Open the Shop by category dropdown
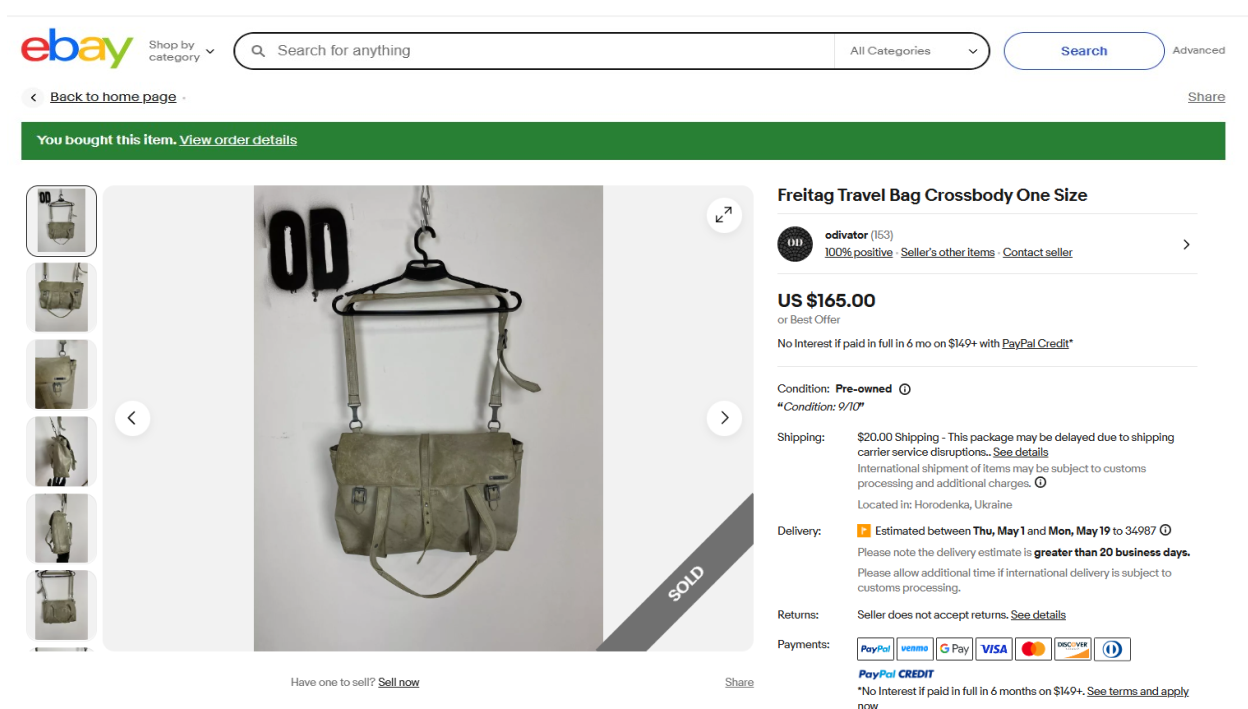The width and height of the screenshot is (1248, 709). [x=181, y=51]
